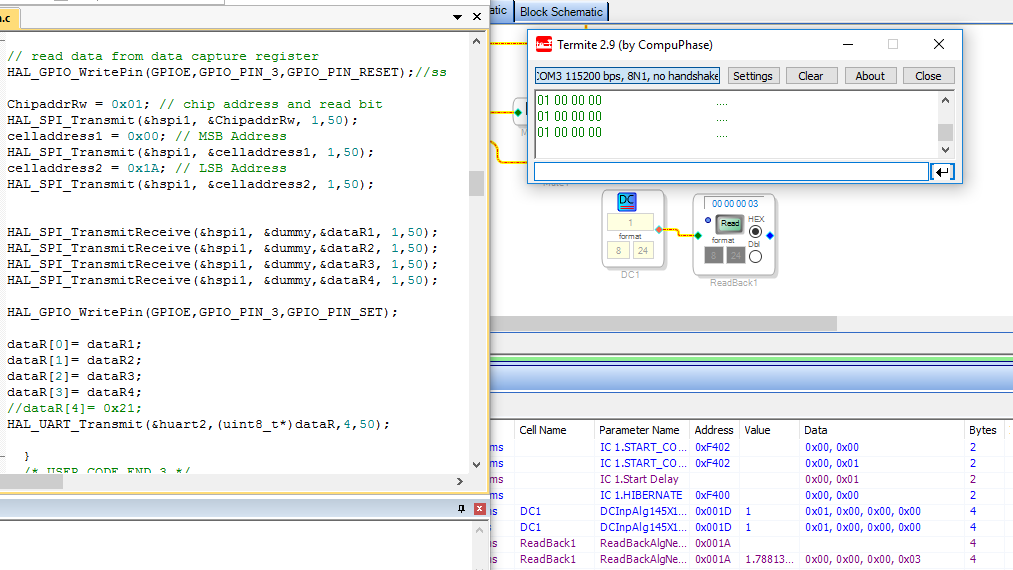Open the code editor file list dropdown arrow
Image resolution: width=1013 pixels, height=570 pixels.
pos(457,17)
